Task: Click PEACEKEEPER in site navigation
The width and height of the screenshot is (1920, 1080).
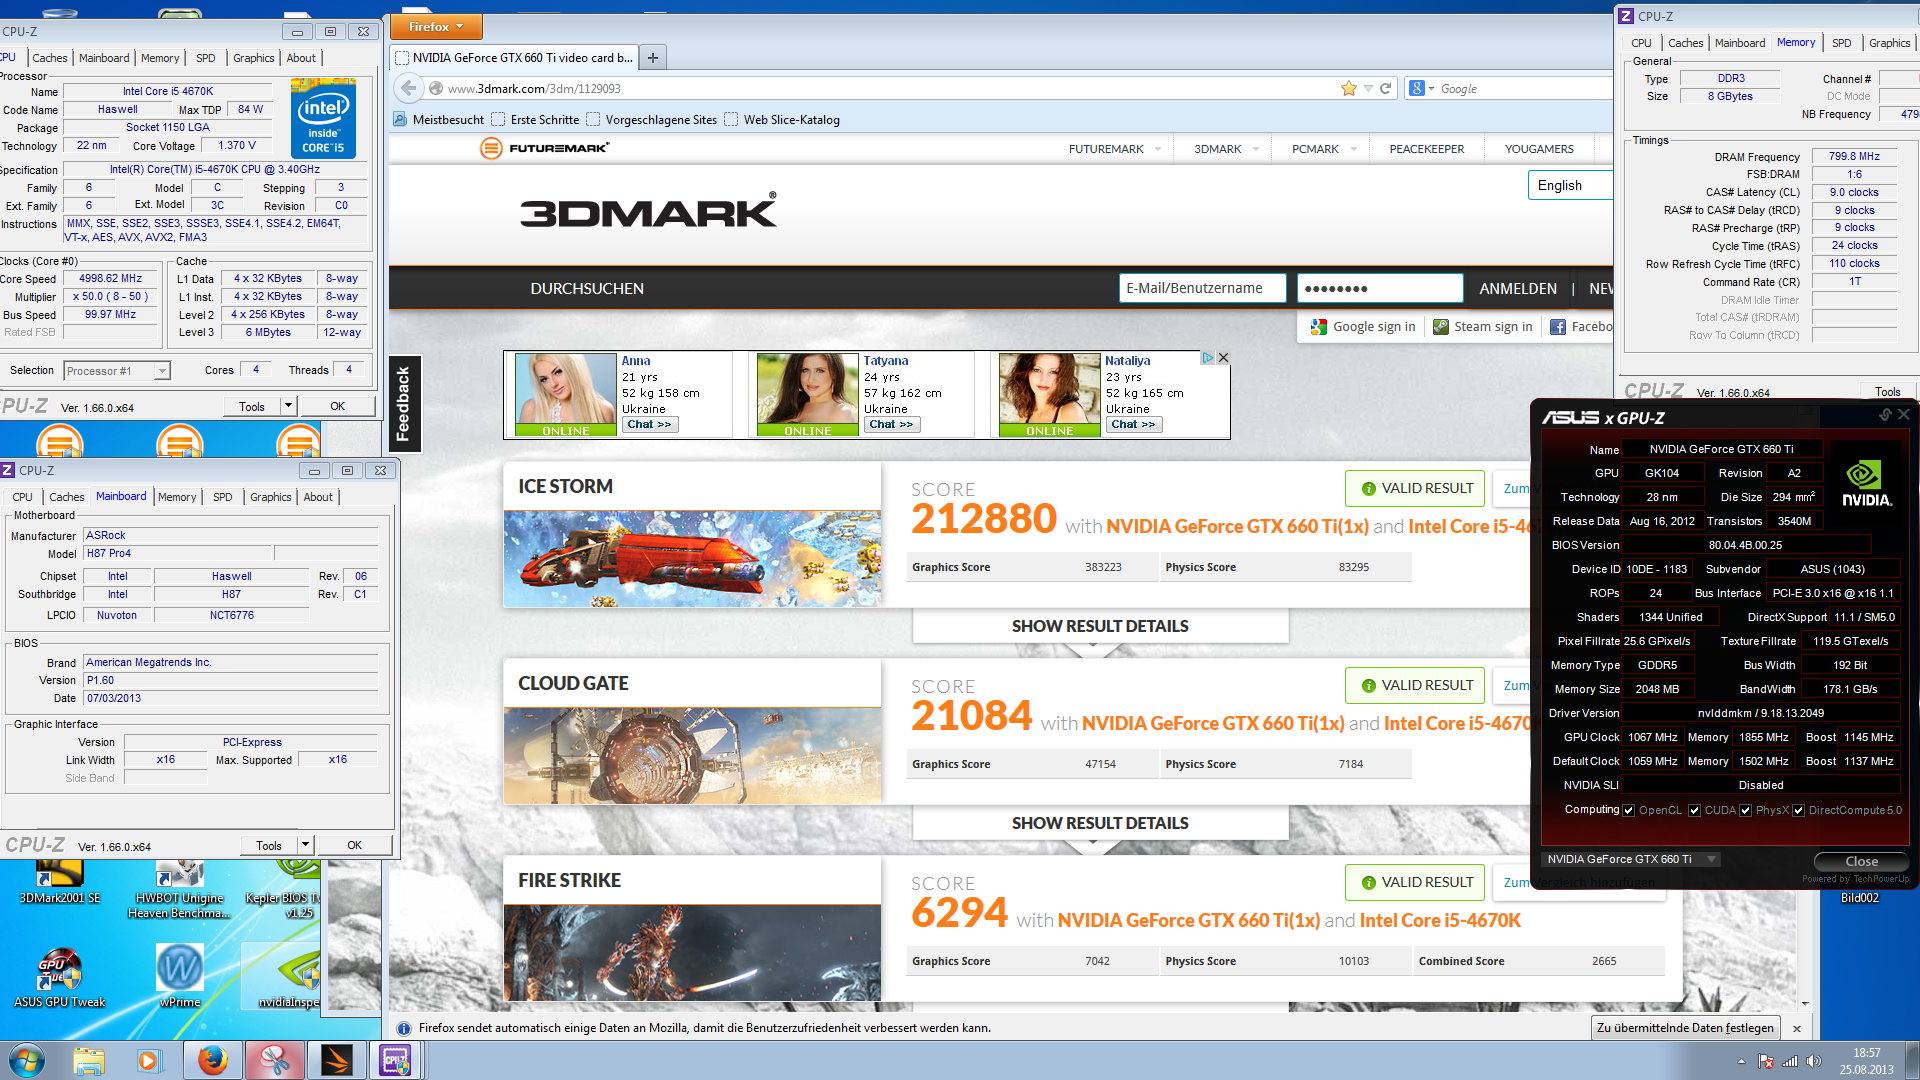Action: (1426, 149)
